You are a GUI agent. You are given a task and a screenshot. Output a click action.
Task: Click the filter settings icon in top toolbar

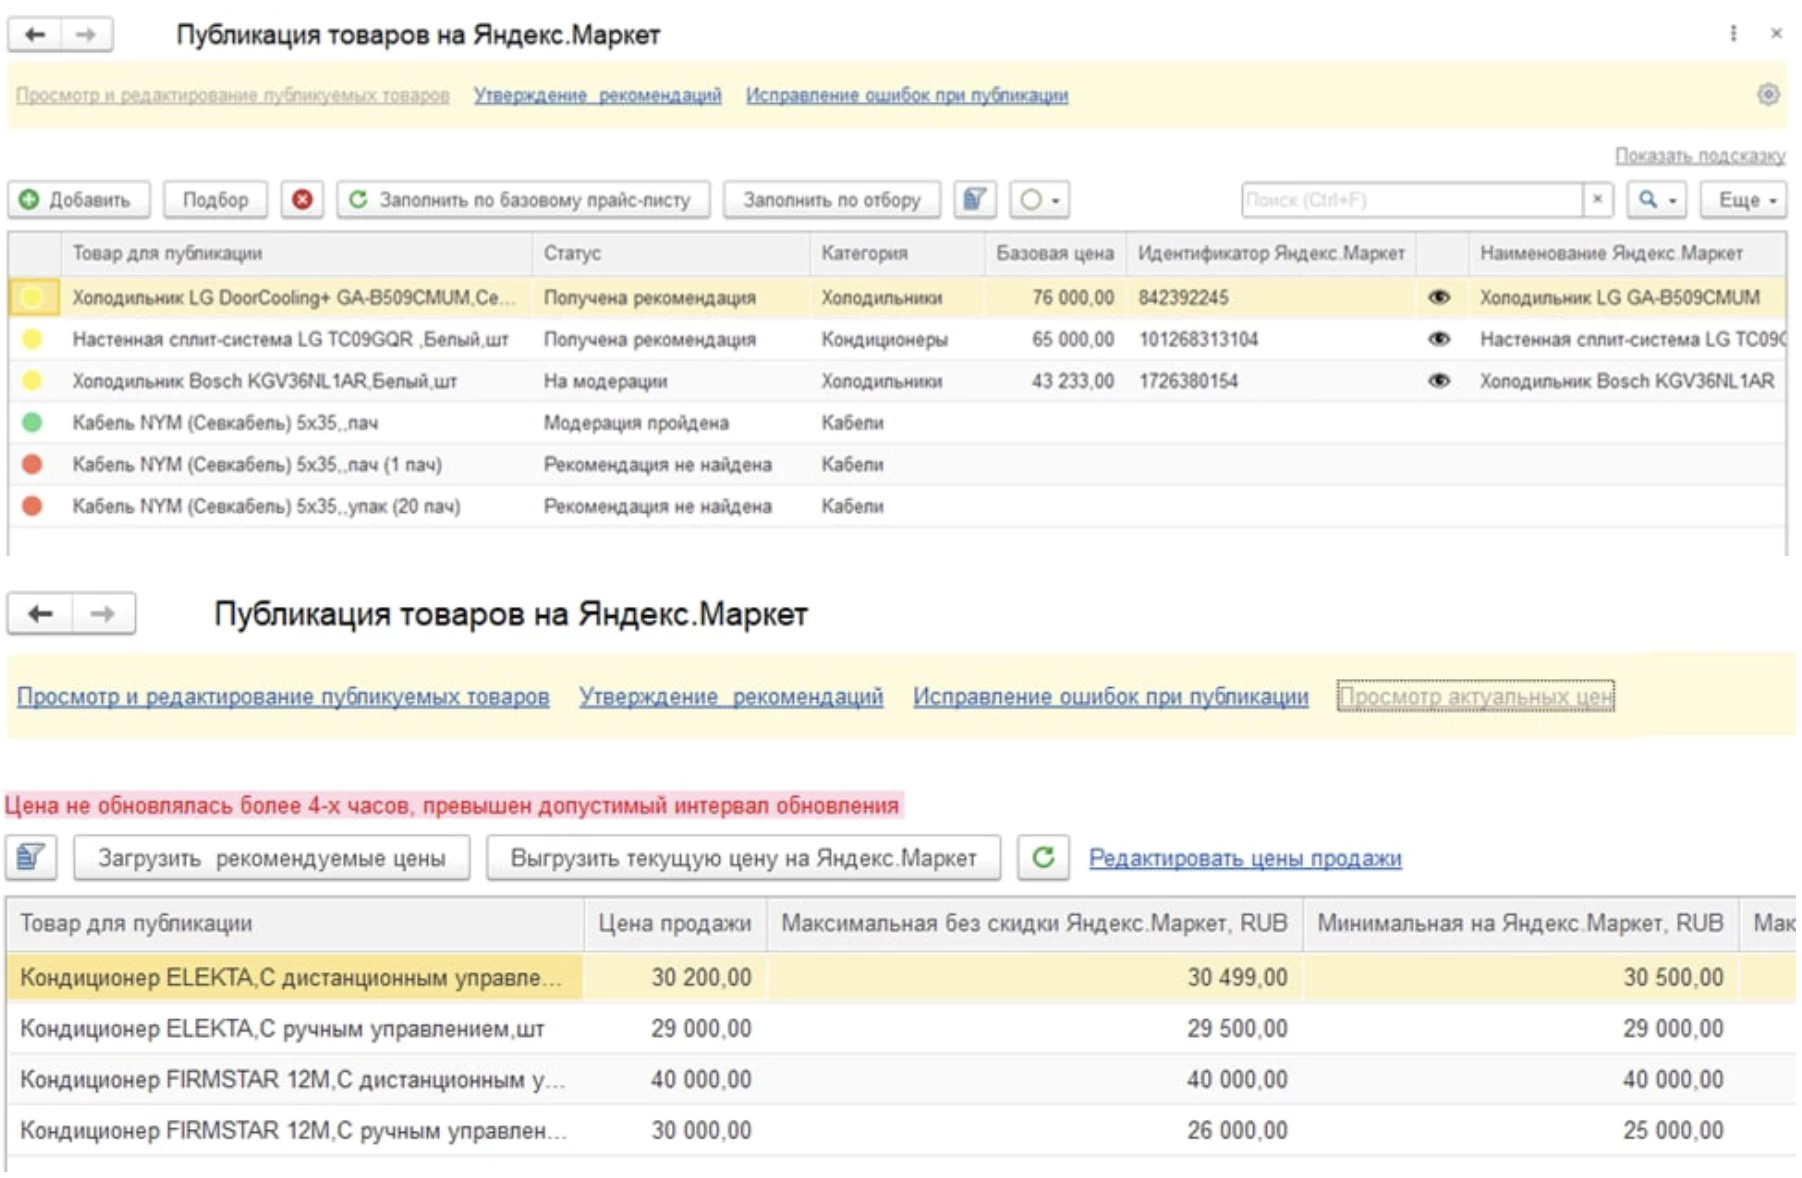(x=975, y=200)
